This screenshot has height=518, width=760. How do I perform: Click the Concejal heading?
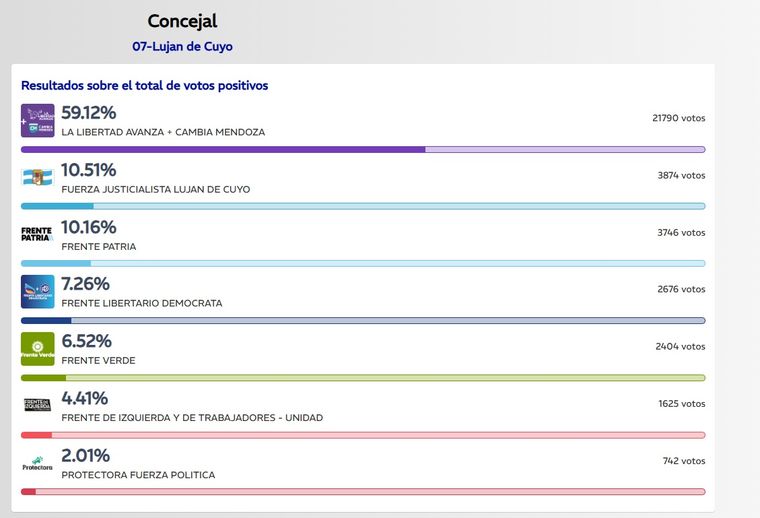tap(182, 21)
